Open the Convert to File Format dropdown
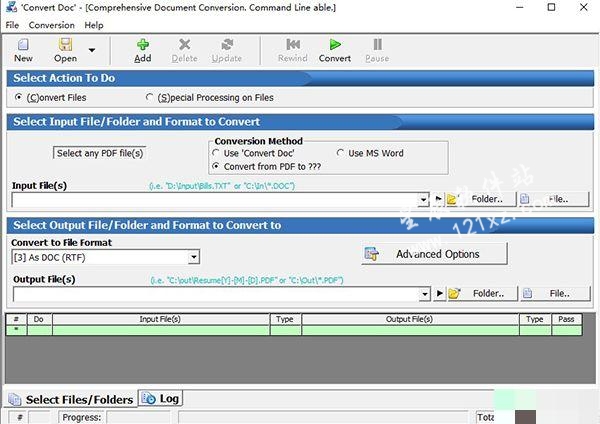 click(x=193, y=257)
